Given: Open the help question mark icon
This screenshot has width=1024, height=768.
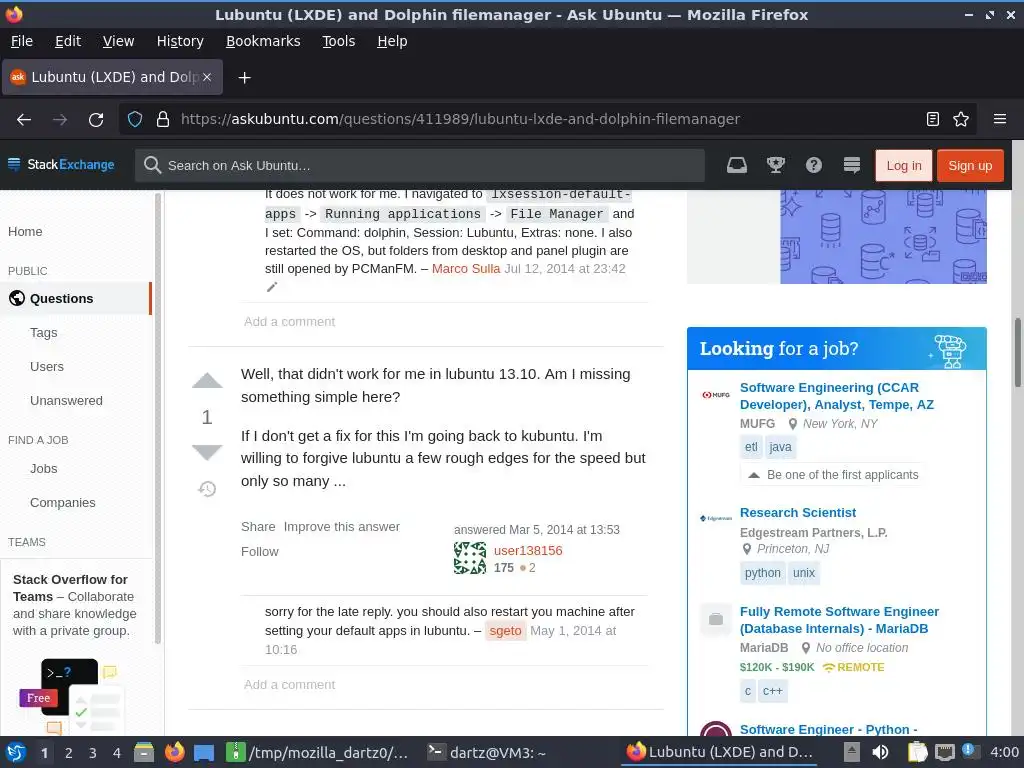Looking at the screenshot, I should tap(813, 165).
